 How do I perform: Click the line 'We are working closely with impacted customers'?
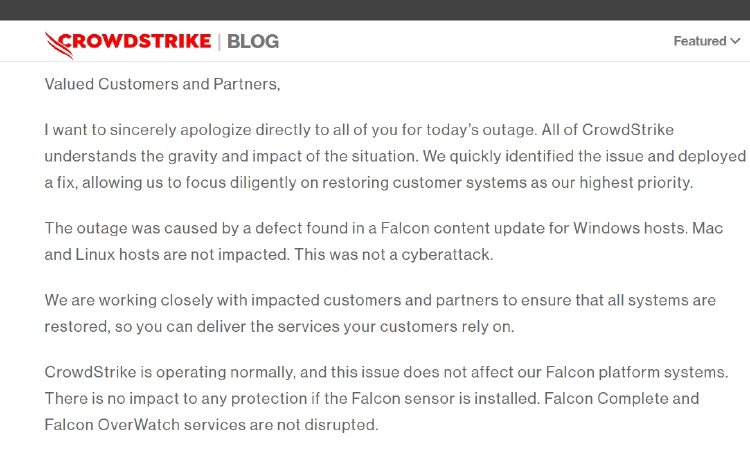tap(380, 300)
